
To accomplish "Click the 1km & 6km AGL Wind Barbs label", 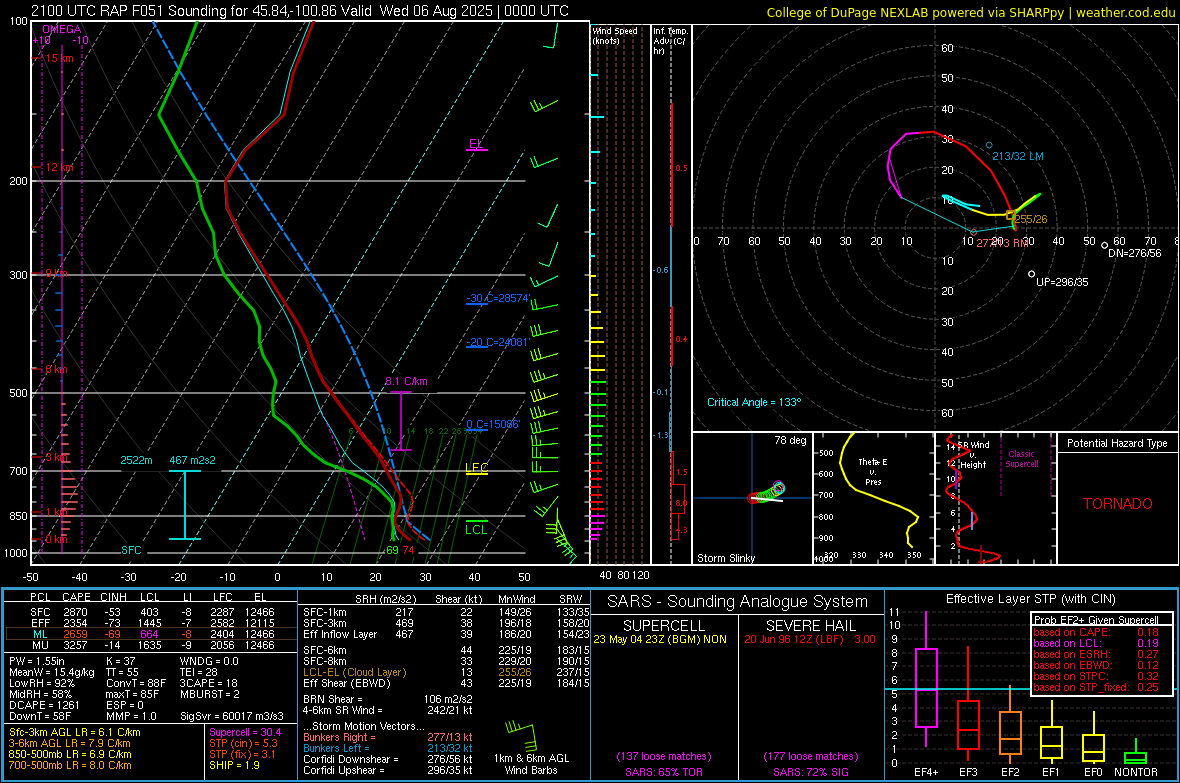I will tap(531, 764).
